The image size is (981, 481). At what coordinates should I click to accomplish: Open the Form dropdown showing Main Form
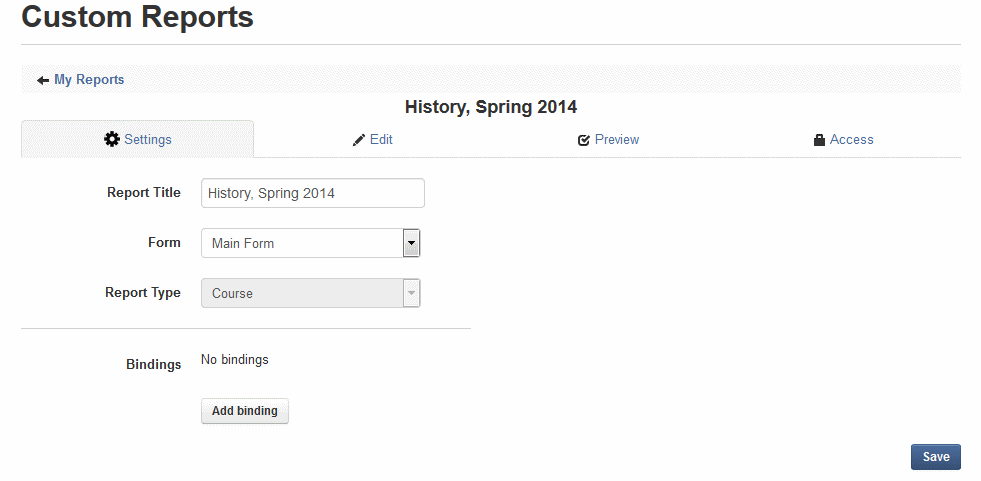[x=301, y=243]
